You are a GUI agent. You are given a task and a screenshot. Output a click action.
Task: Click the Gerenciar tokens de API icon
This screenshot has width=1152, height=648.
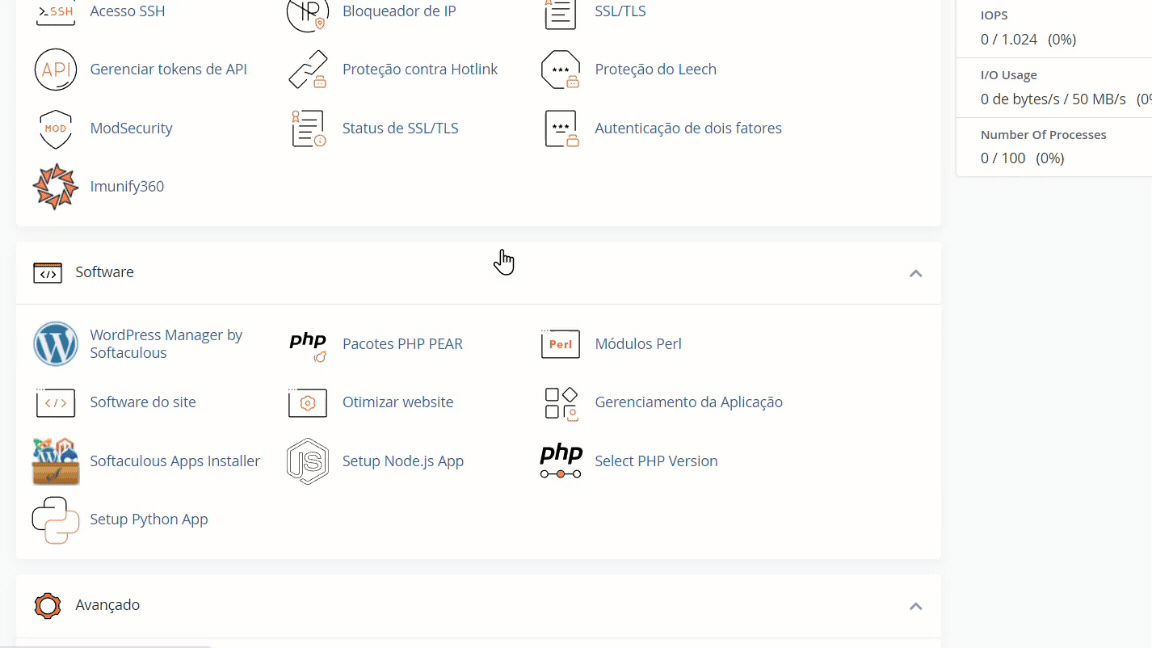point(55,70)
